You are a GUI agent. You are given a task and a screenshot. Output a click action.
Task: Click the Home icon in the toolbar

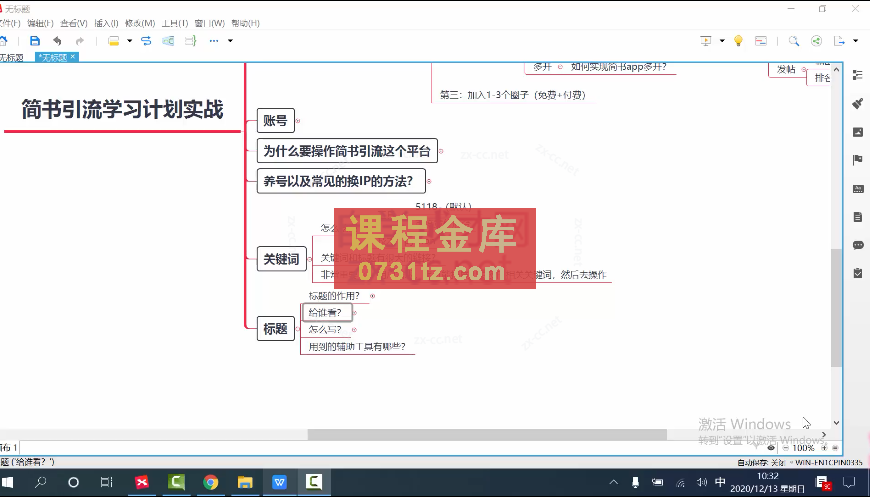click(3, 40)
